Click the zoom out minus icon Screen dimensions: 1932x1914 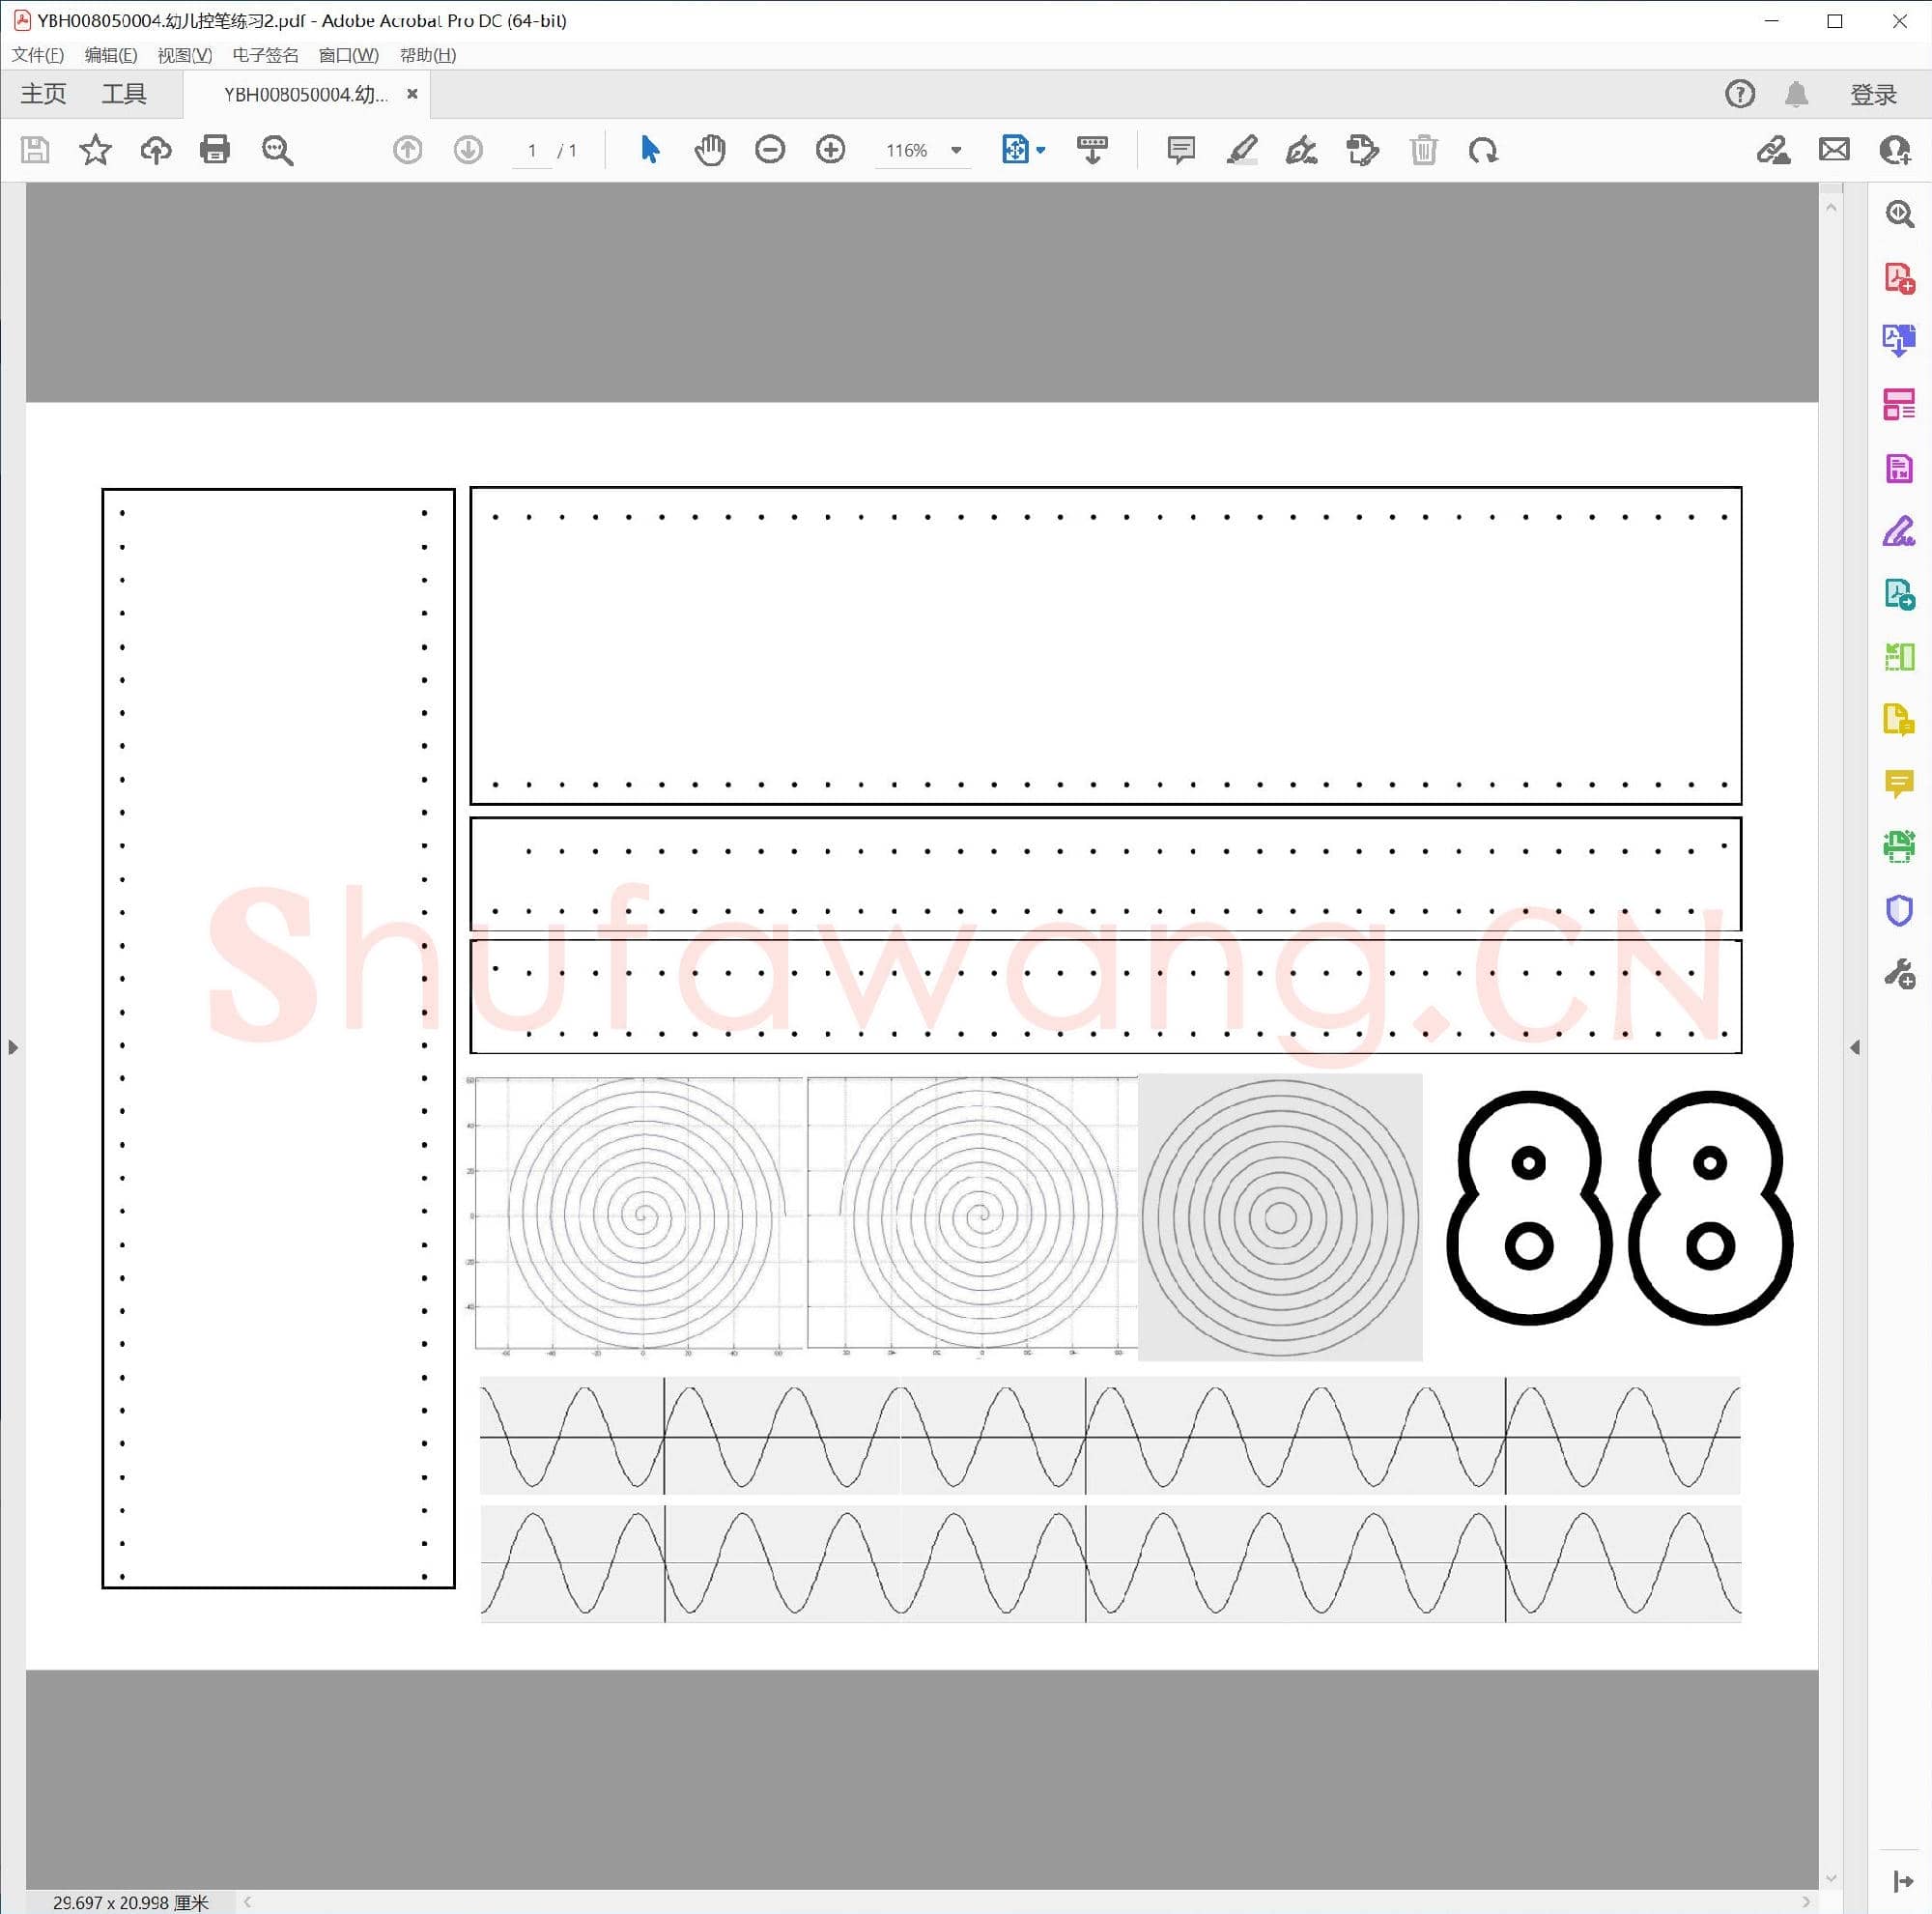click(x=769, y=150)
